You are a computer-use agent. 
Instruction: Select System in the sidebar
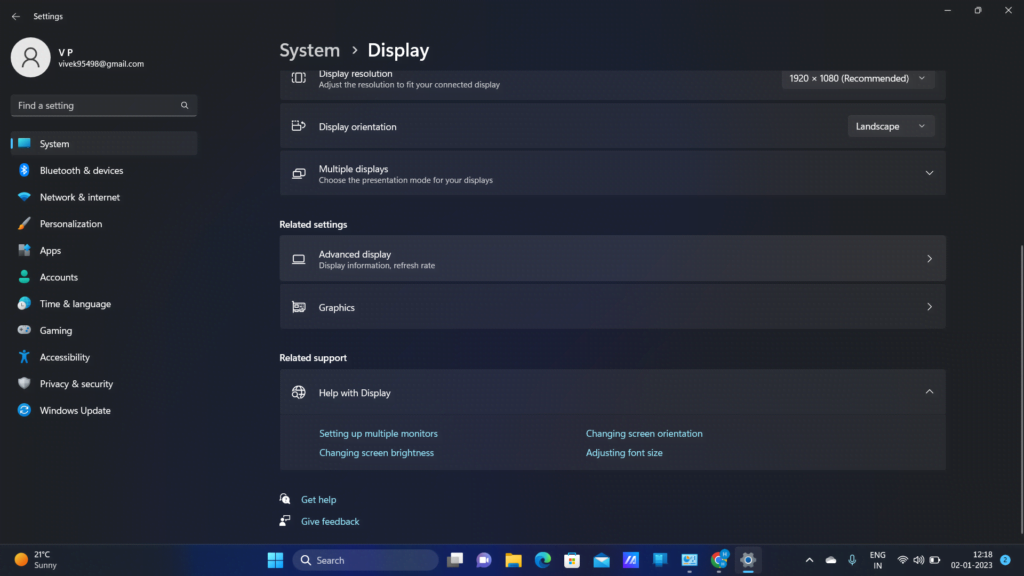(x=104, y=144)
